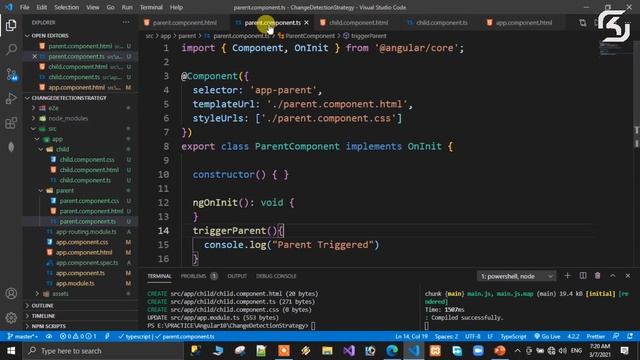Image resolution: width=640 pixels, height=360 pixels.
Task: Kill terminal with the trash icon
Action: tap(598, 276)
